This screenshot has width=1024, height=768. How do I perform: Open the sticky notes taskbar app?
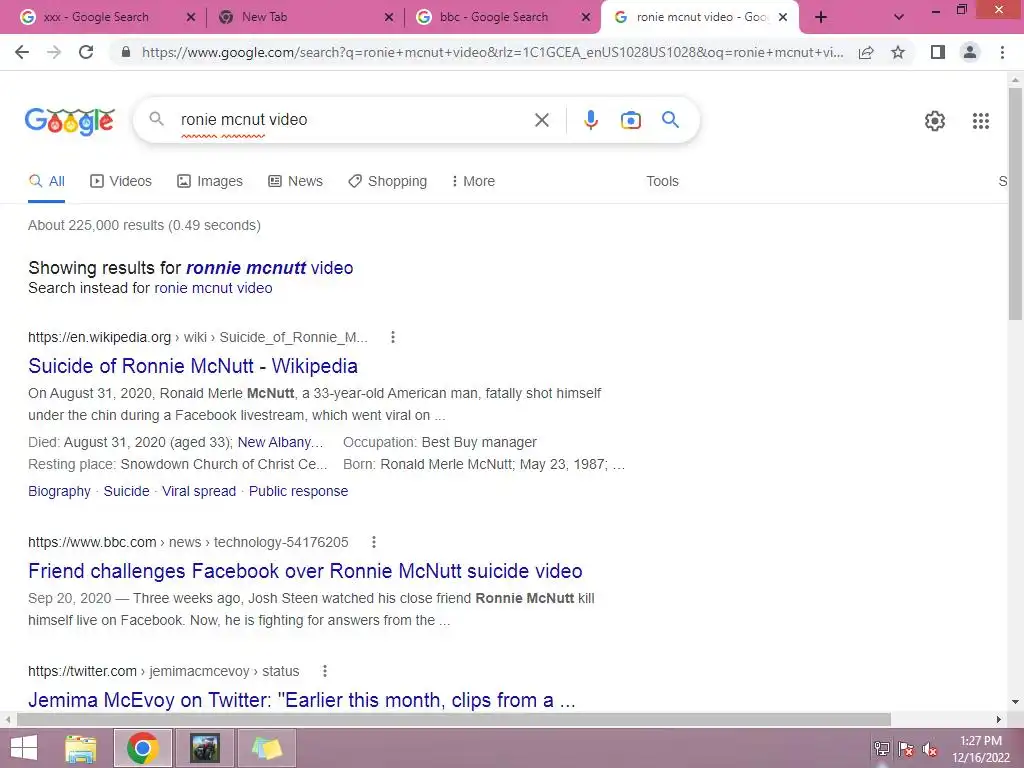tap(267, 748)
